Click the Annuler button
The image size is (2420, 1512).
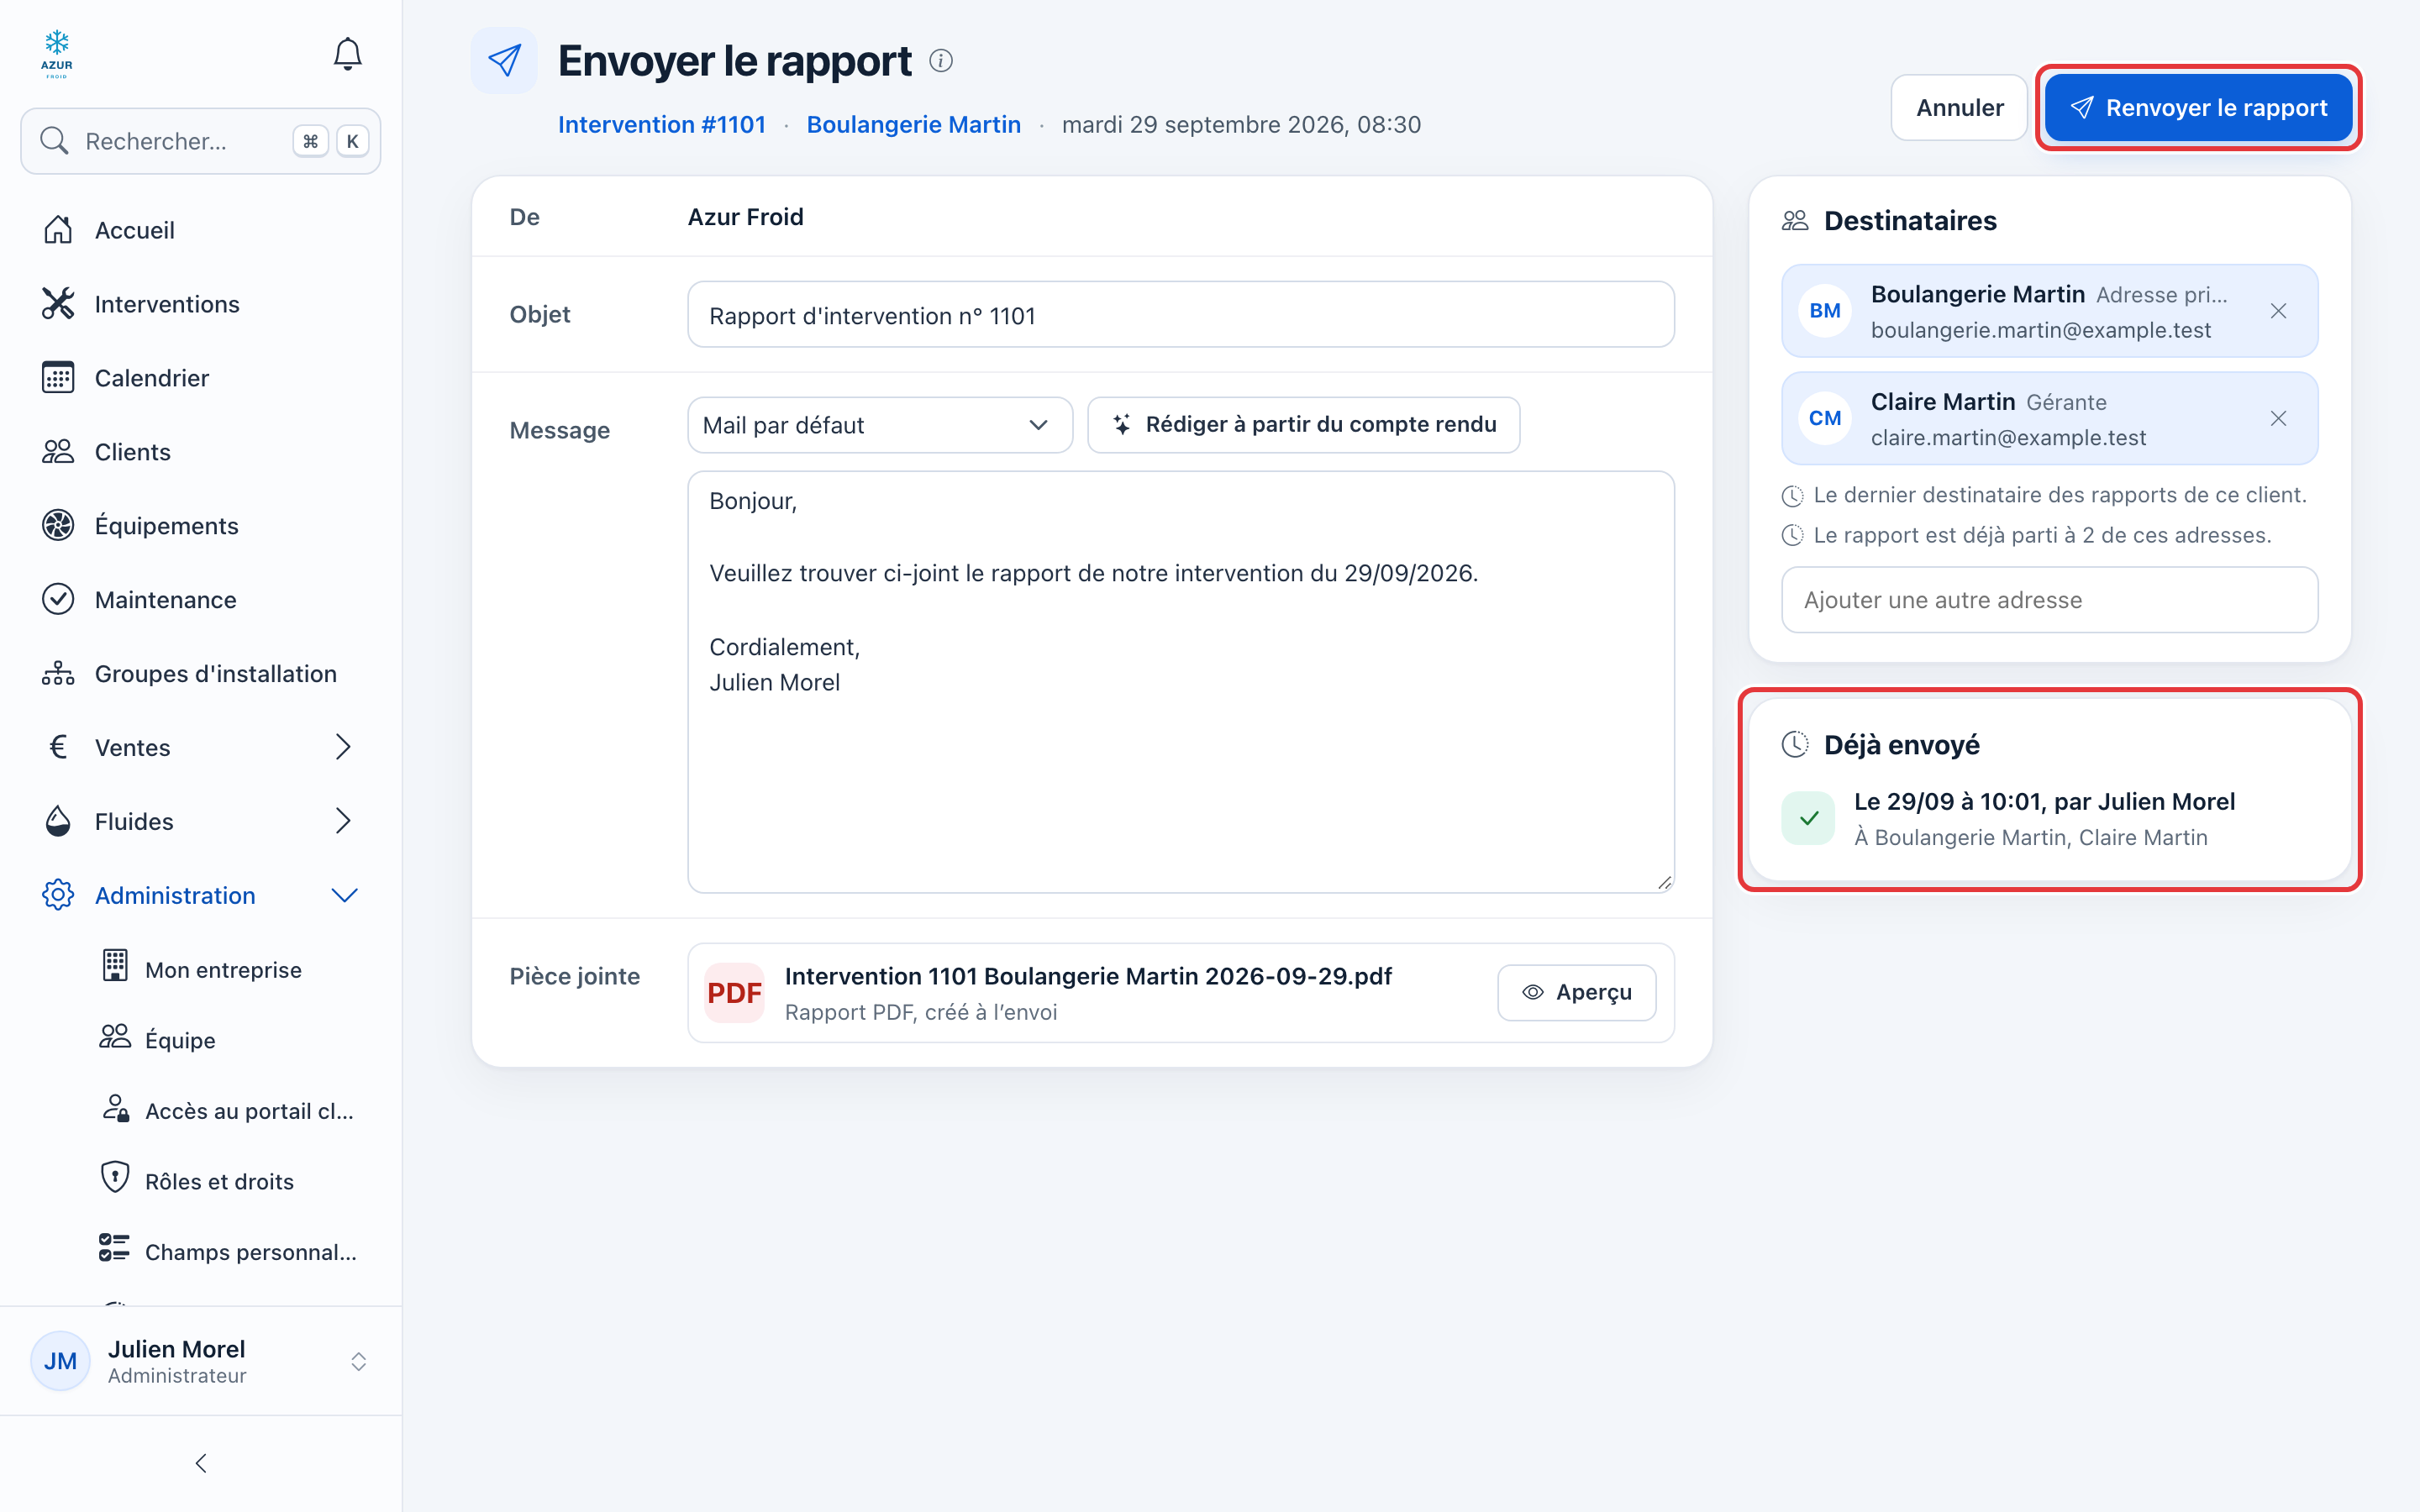[x=1958, y=108]
